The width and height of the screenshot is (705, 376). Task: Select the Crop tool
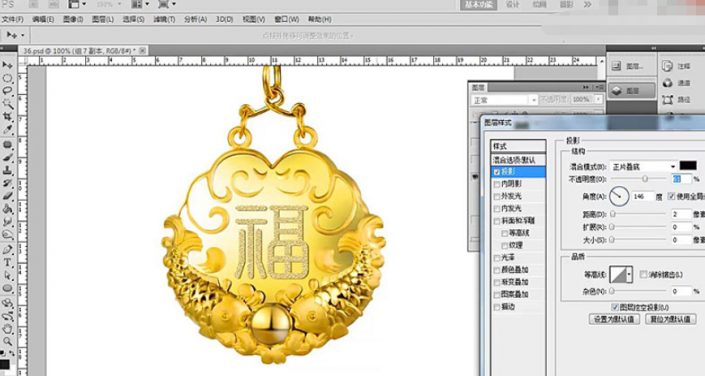(x=8, y=117)
